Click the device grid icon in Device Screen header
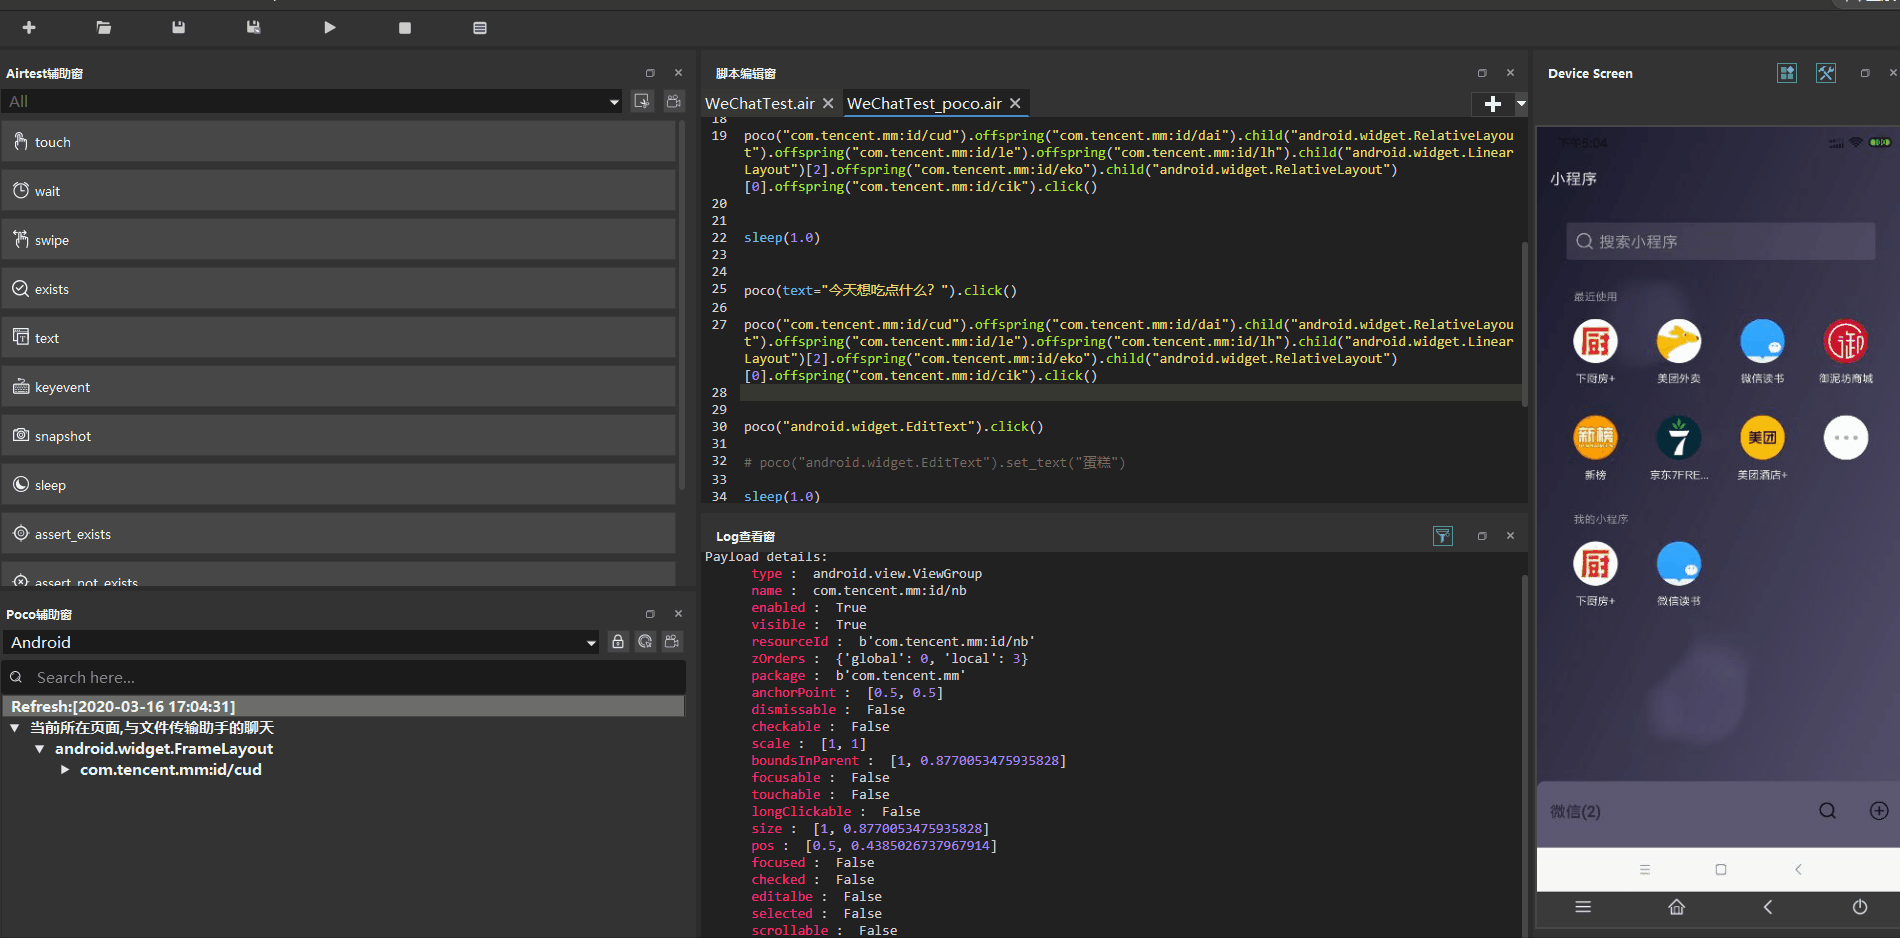Image resolution: width=1900 pixels, height=938 pixels. pyautogui.click(x=1787, y=73)
